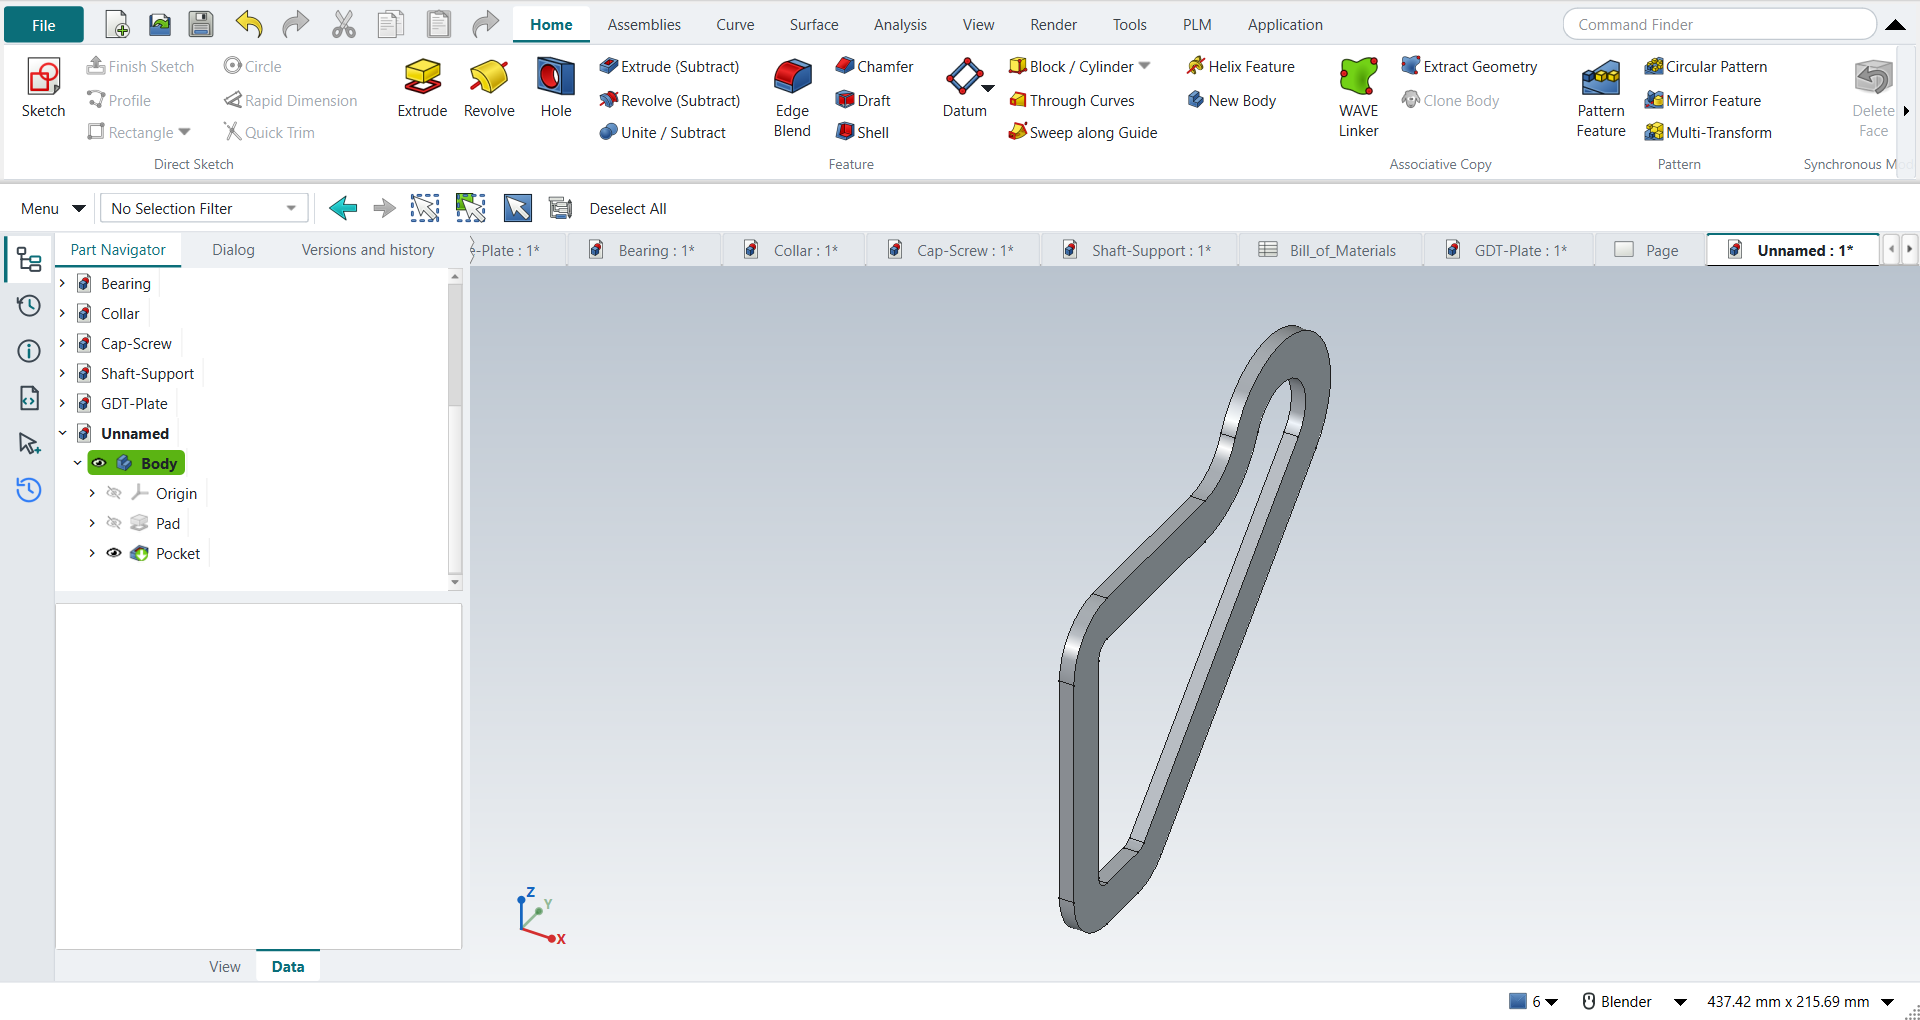The width and height of the screenshot is (1920, 1020).
Task: Open the Hole feature tool
Action: coord(556,88)
